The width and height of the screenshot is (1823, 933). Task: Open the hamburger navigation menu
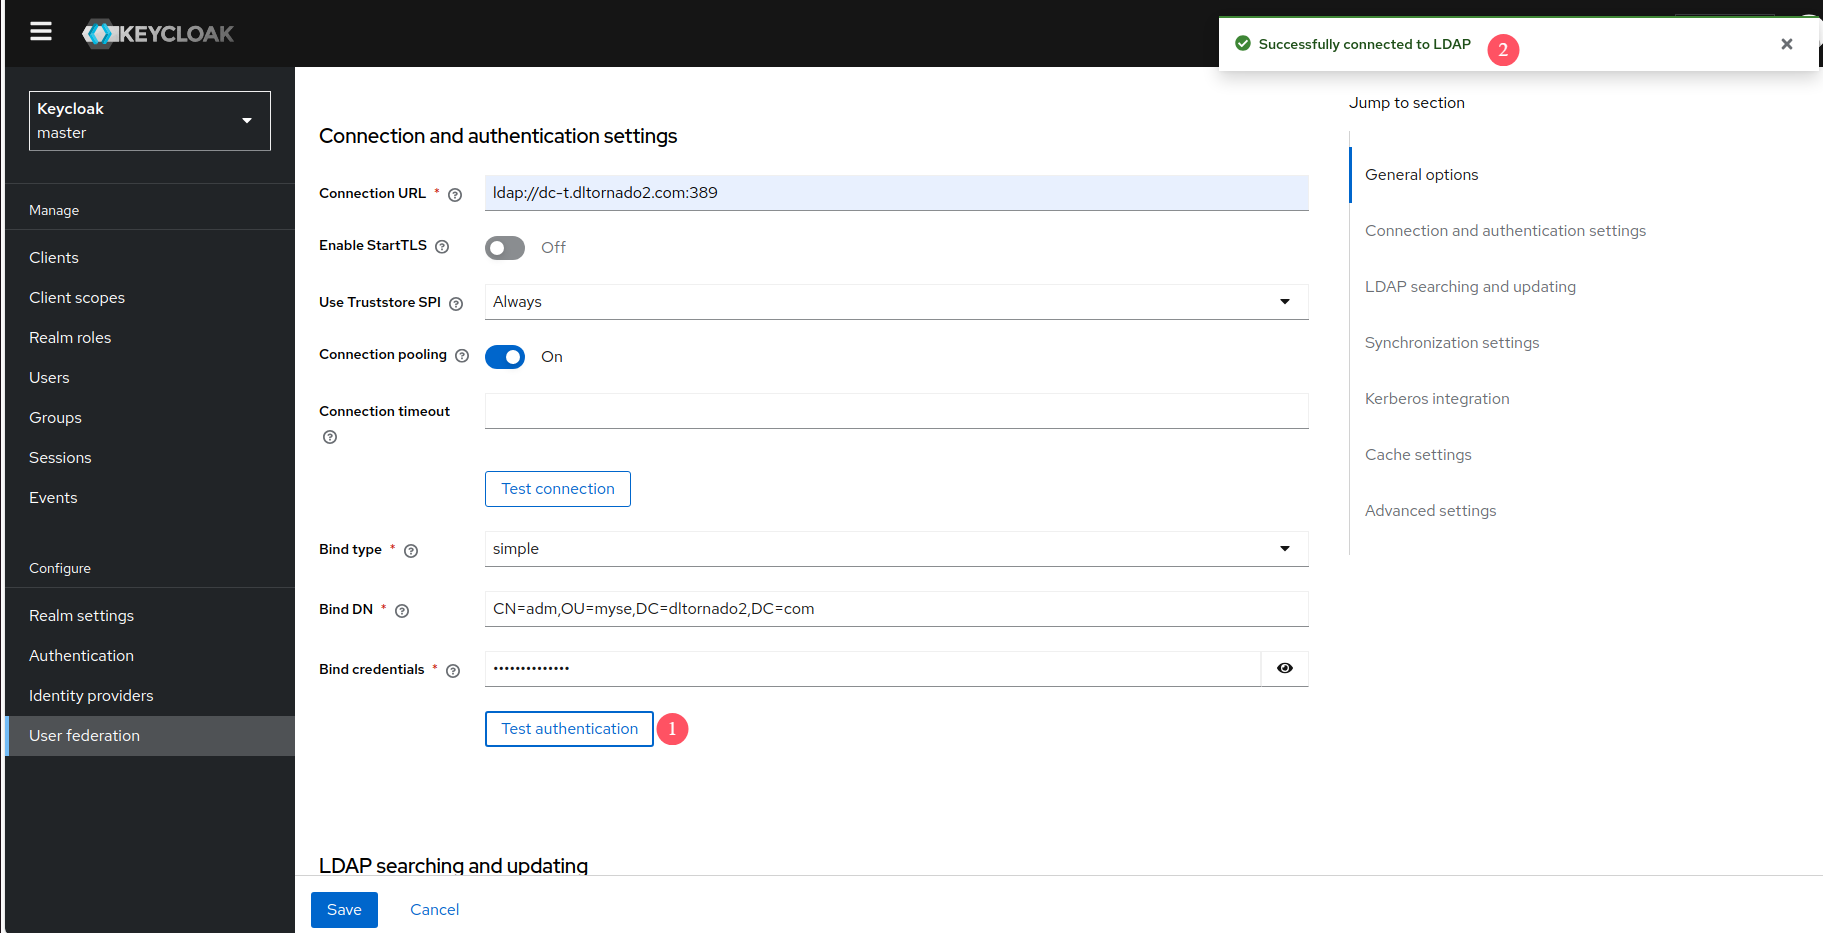[x=41, y=32]
